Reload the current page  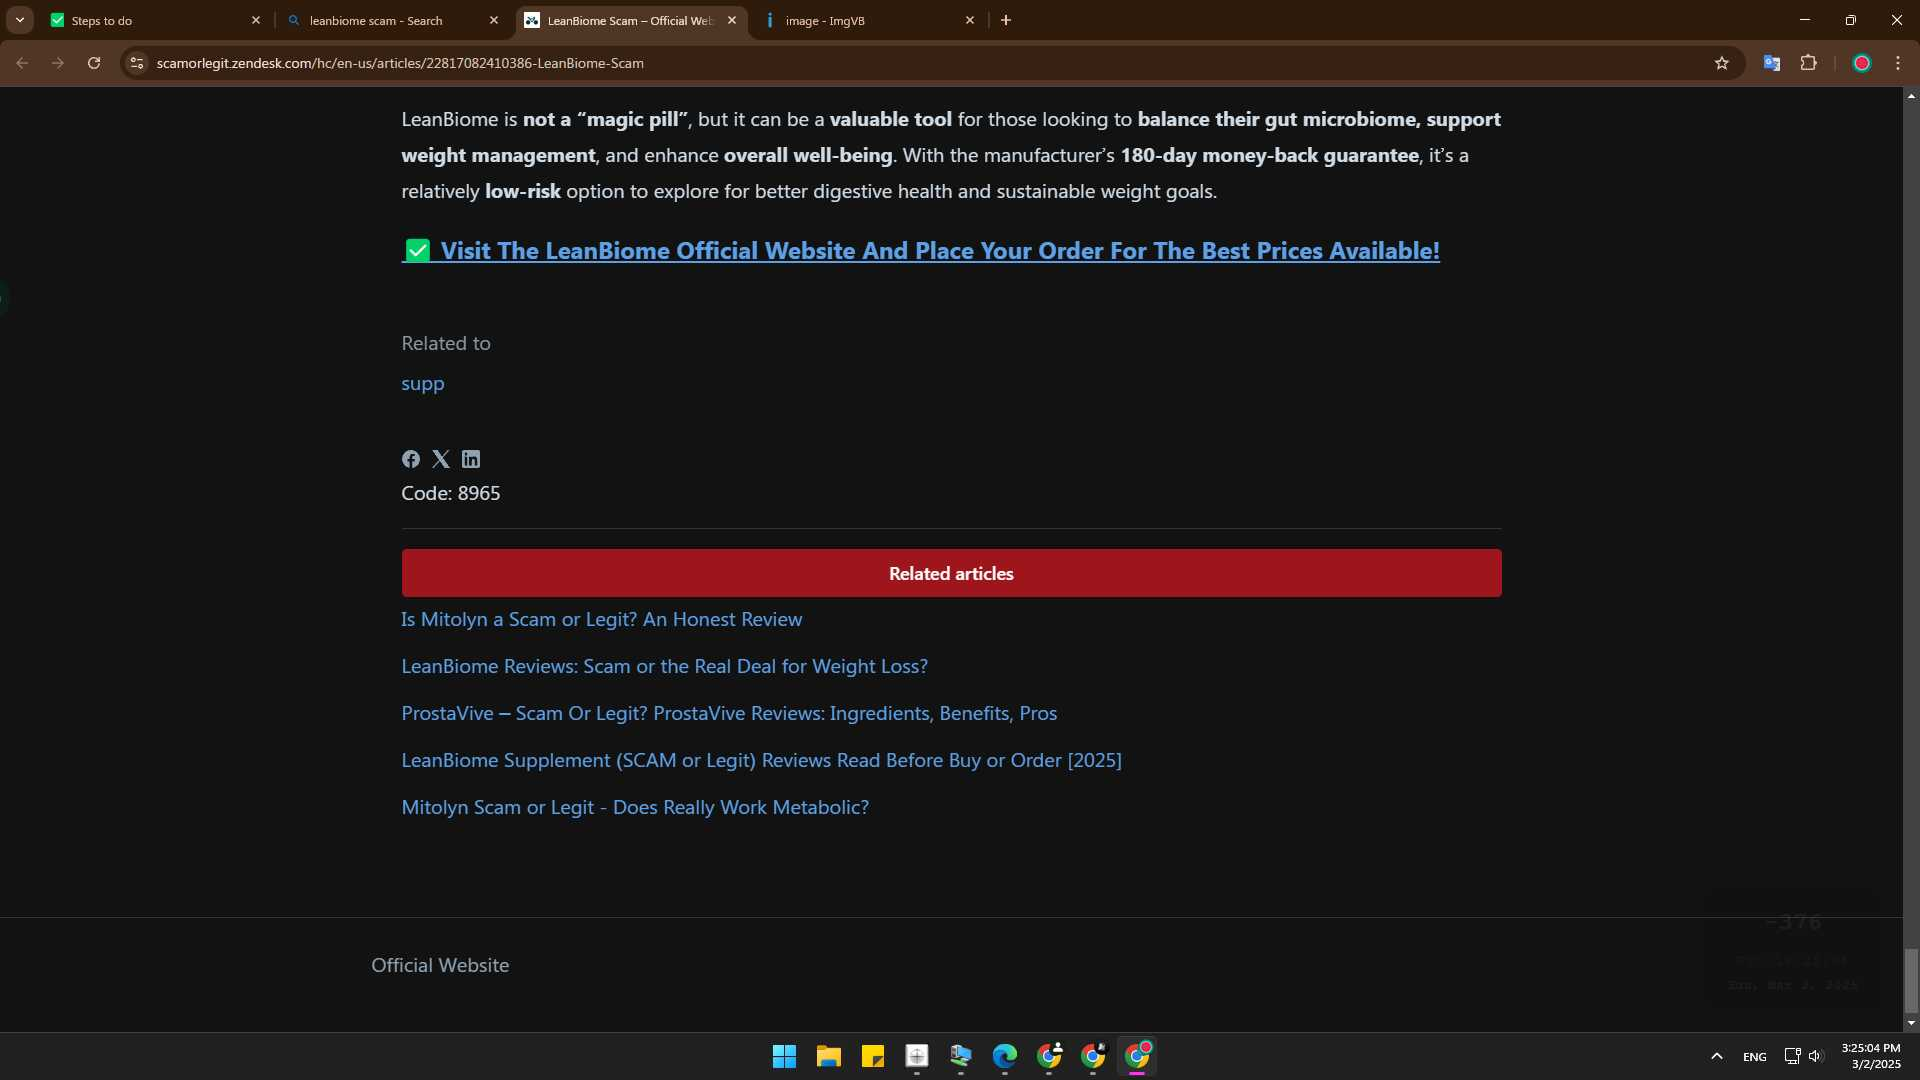tap(94, 63)
